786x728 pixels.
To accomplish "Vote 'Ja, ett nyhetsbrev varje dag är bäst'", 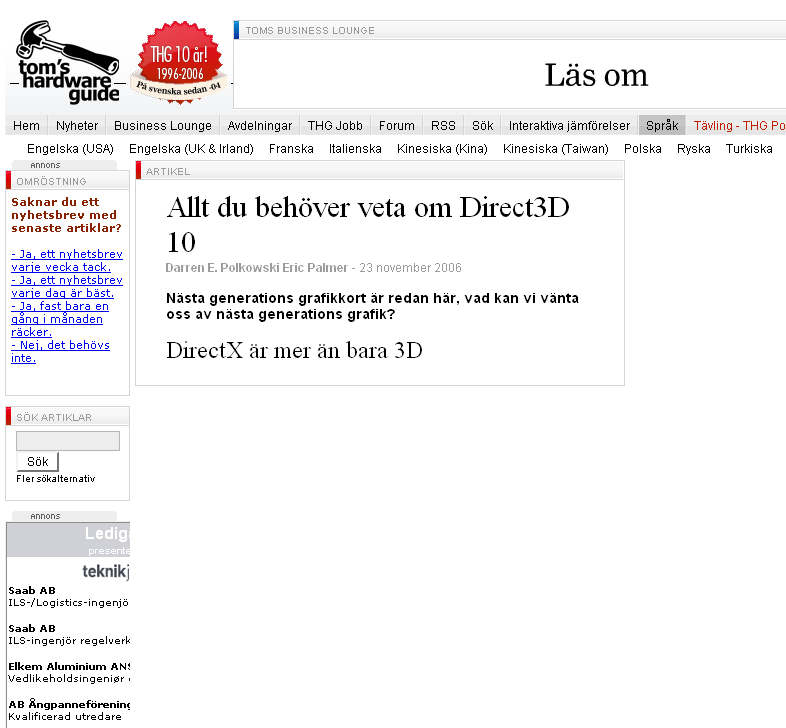I will click(x=67, y=287).
